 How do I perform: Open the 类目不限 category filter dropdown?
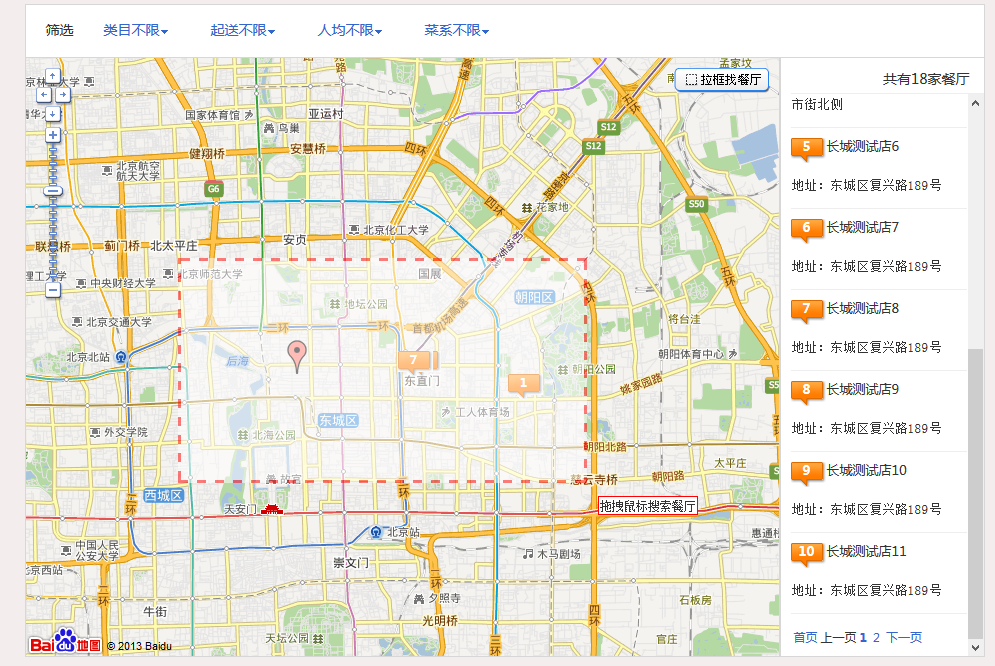[x=135, y=30]
